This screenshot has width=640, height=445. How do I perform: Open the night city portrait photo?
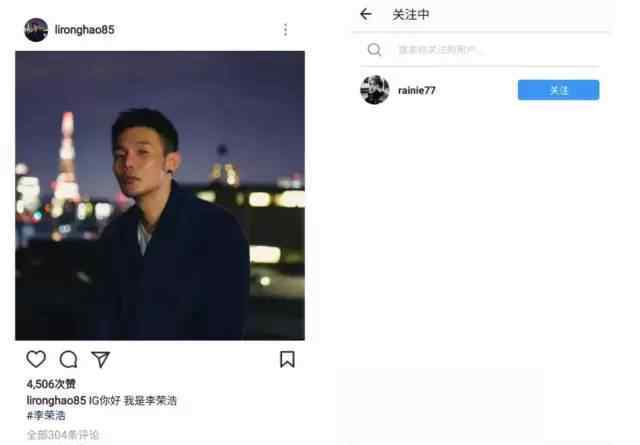160,196
